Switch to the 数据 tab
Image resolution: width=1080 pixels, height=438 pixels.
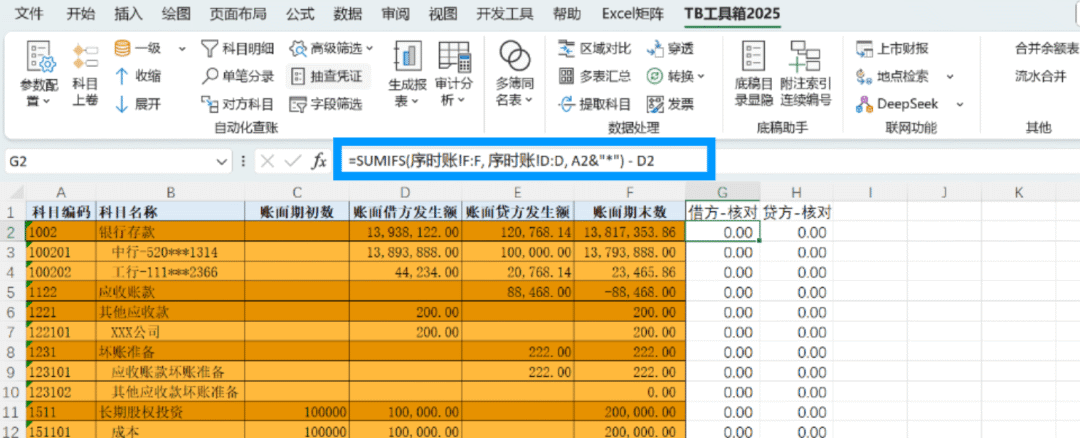tap(348, 13)
